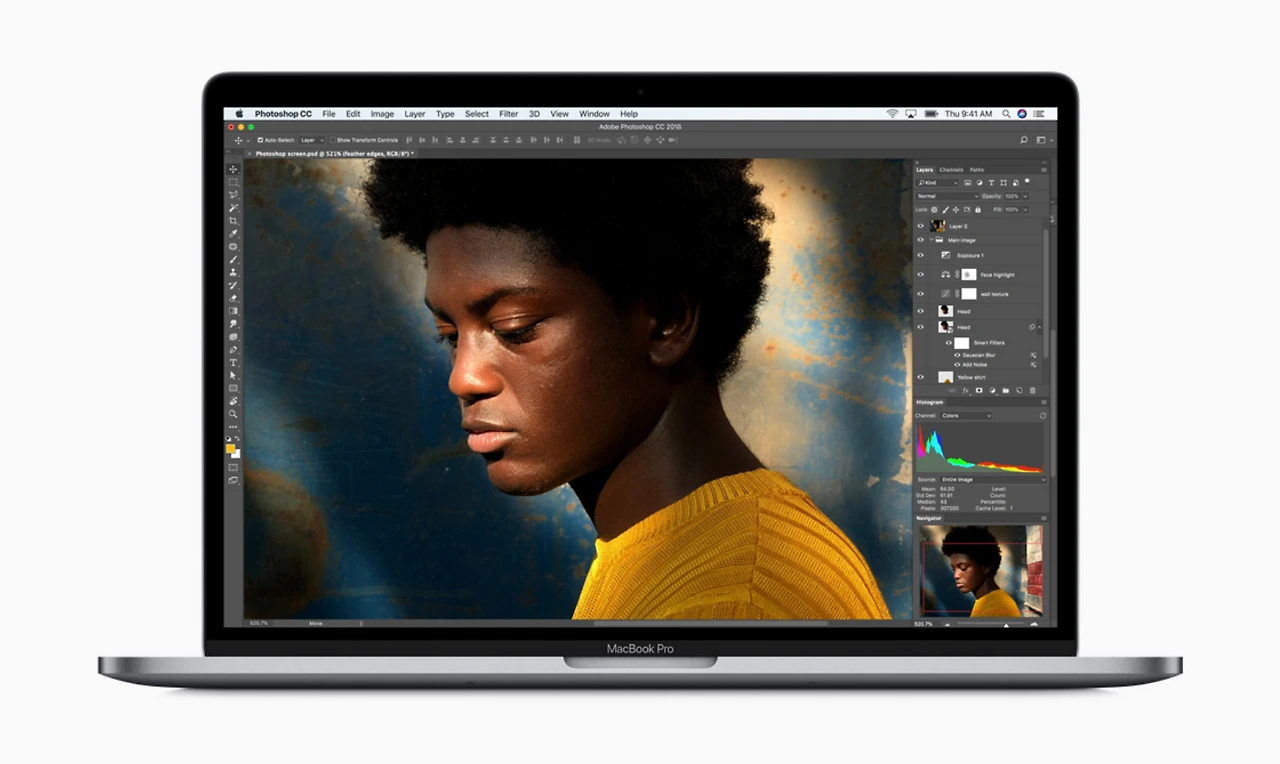This screenshot has width=1280, height=764.
Task: Hide the Yellow shirt layer
Action: point(921,377)
